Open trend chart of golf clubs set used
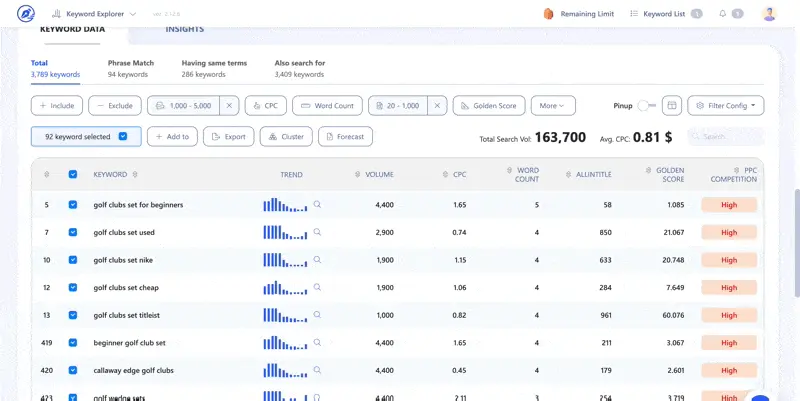The image size is (800, 401). click(285, 232)
